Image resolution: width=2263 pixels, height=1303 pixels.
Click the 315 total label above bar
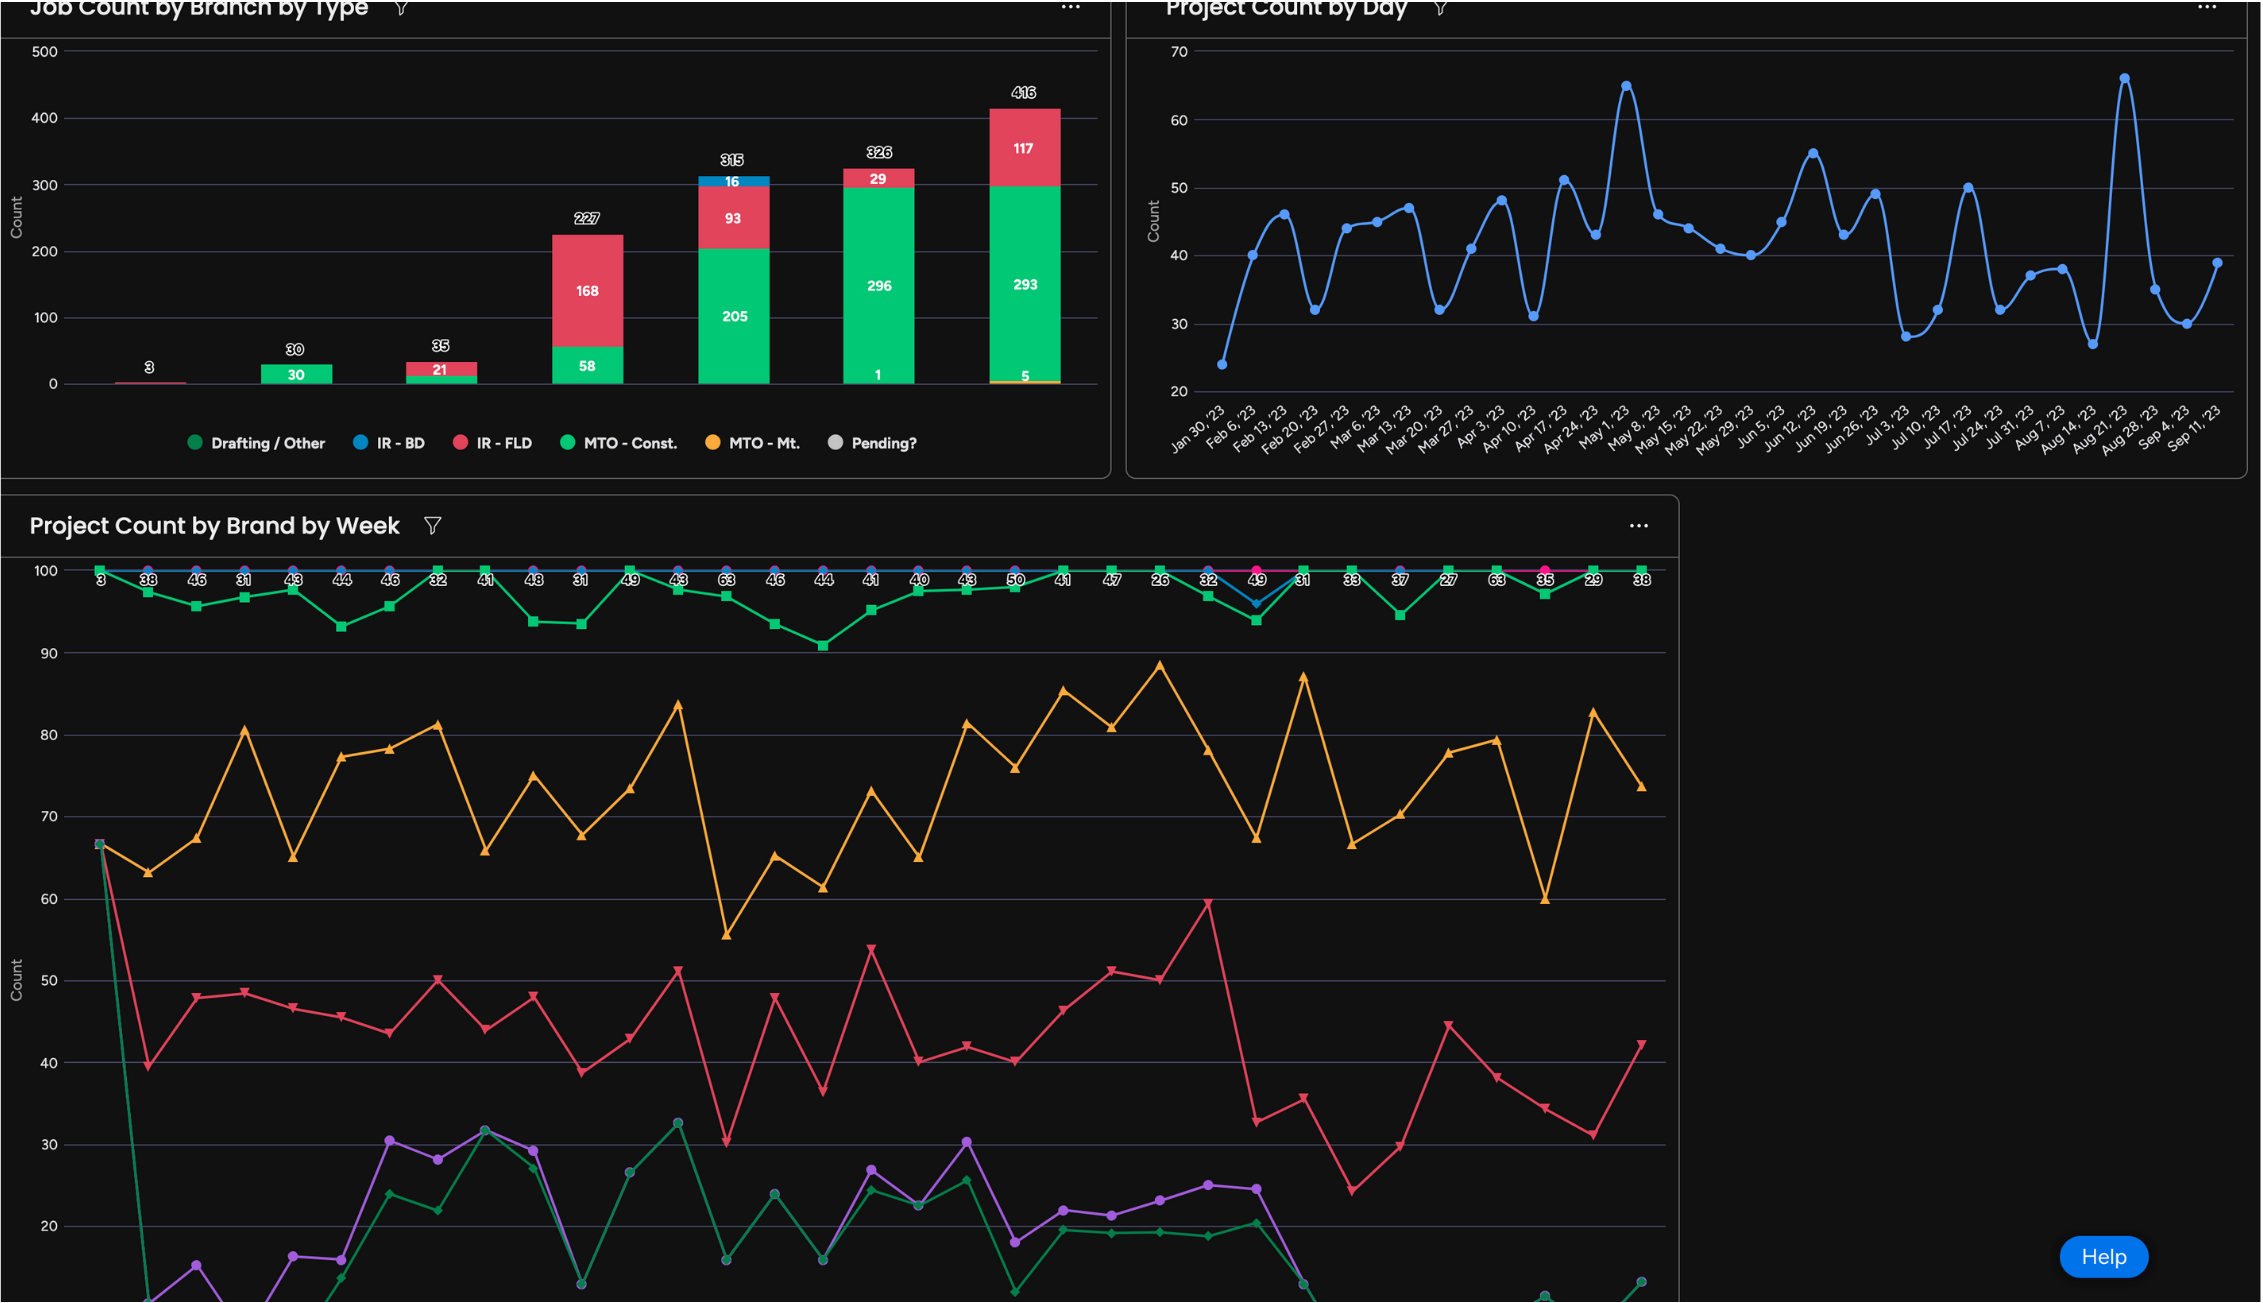click(x=732, y=160)
